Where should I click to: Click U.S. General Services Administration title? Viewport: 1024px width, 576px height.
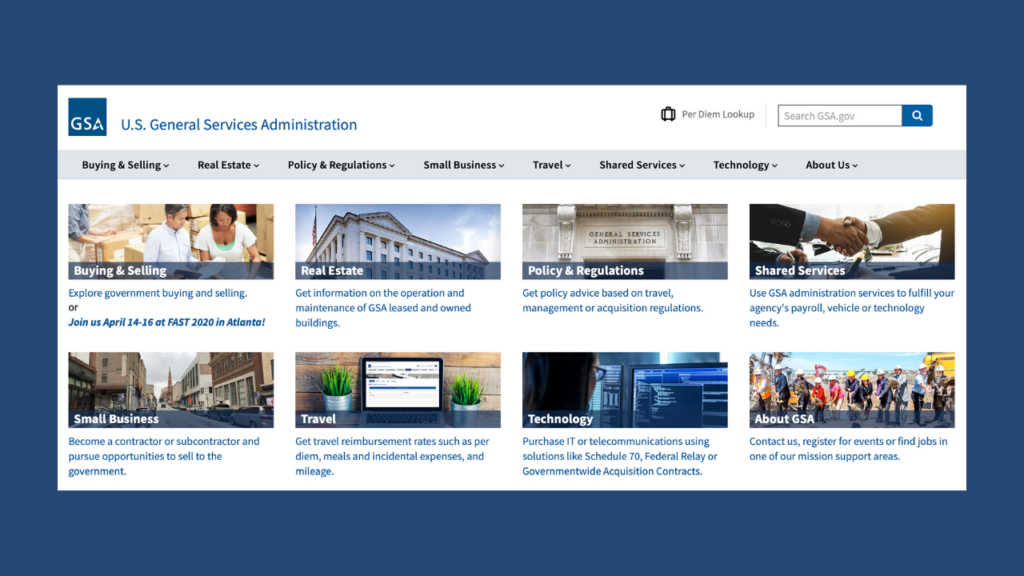238,125
